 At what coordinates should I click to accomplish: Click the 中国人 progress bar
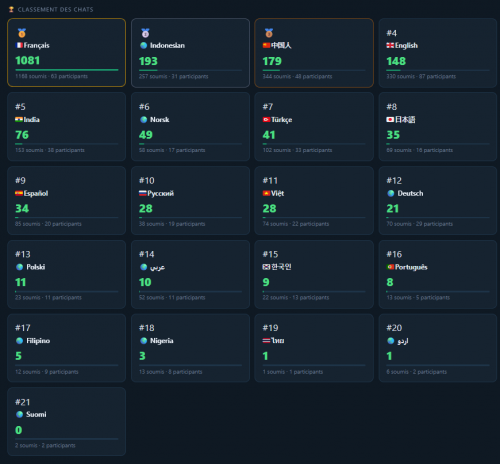click(x=314, y=70)
